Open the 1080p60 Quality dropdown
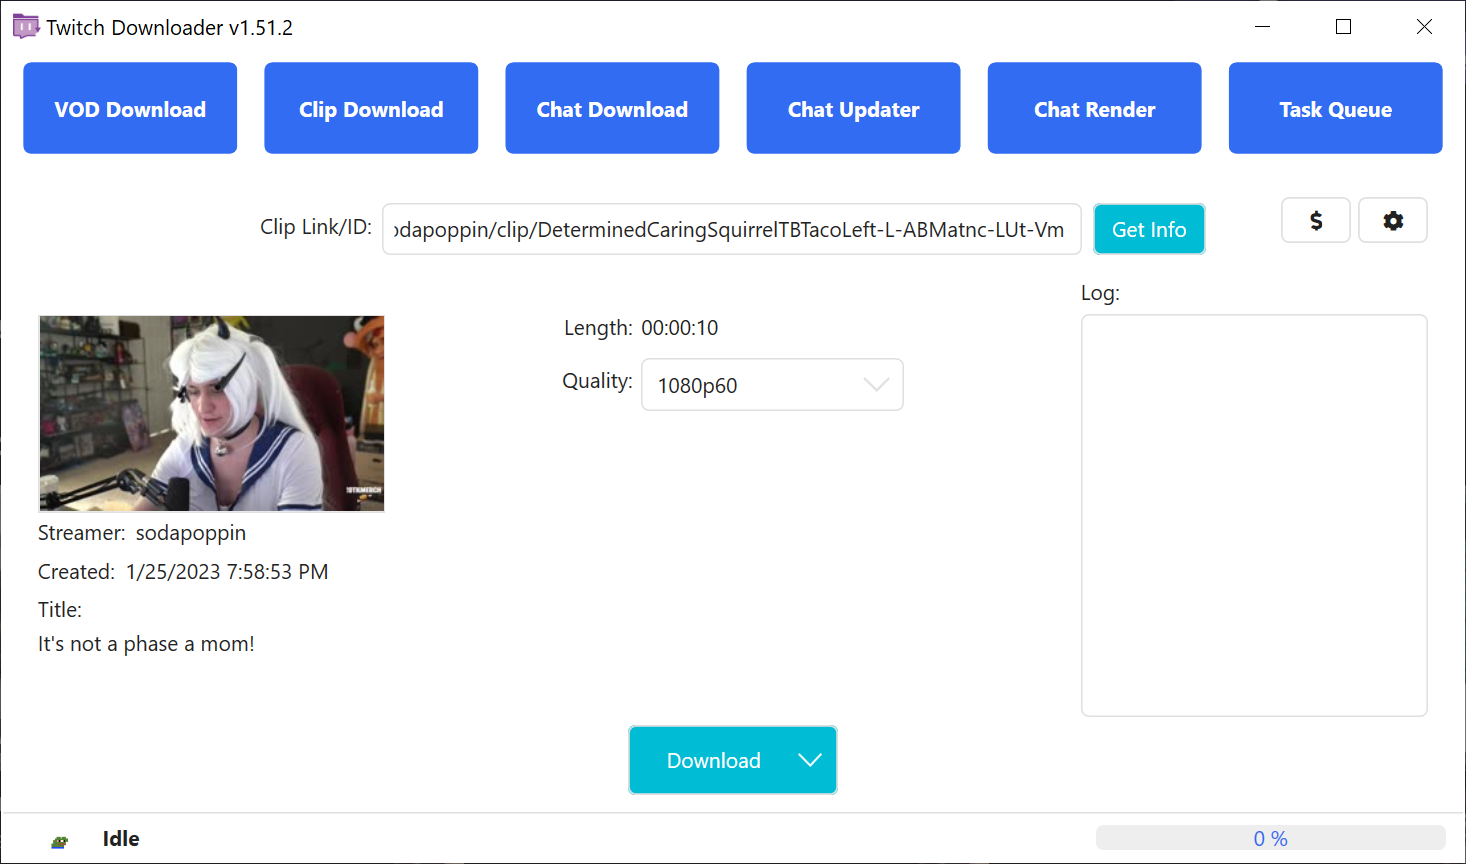1466x864 pixels. [772, 385]
